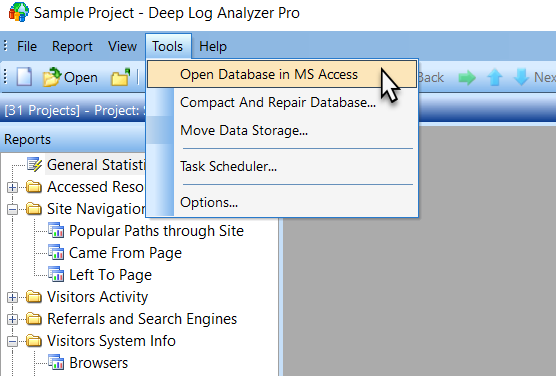
Task: Click the blue Next down-arrow icon
Action: click(x=521, y=77)
